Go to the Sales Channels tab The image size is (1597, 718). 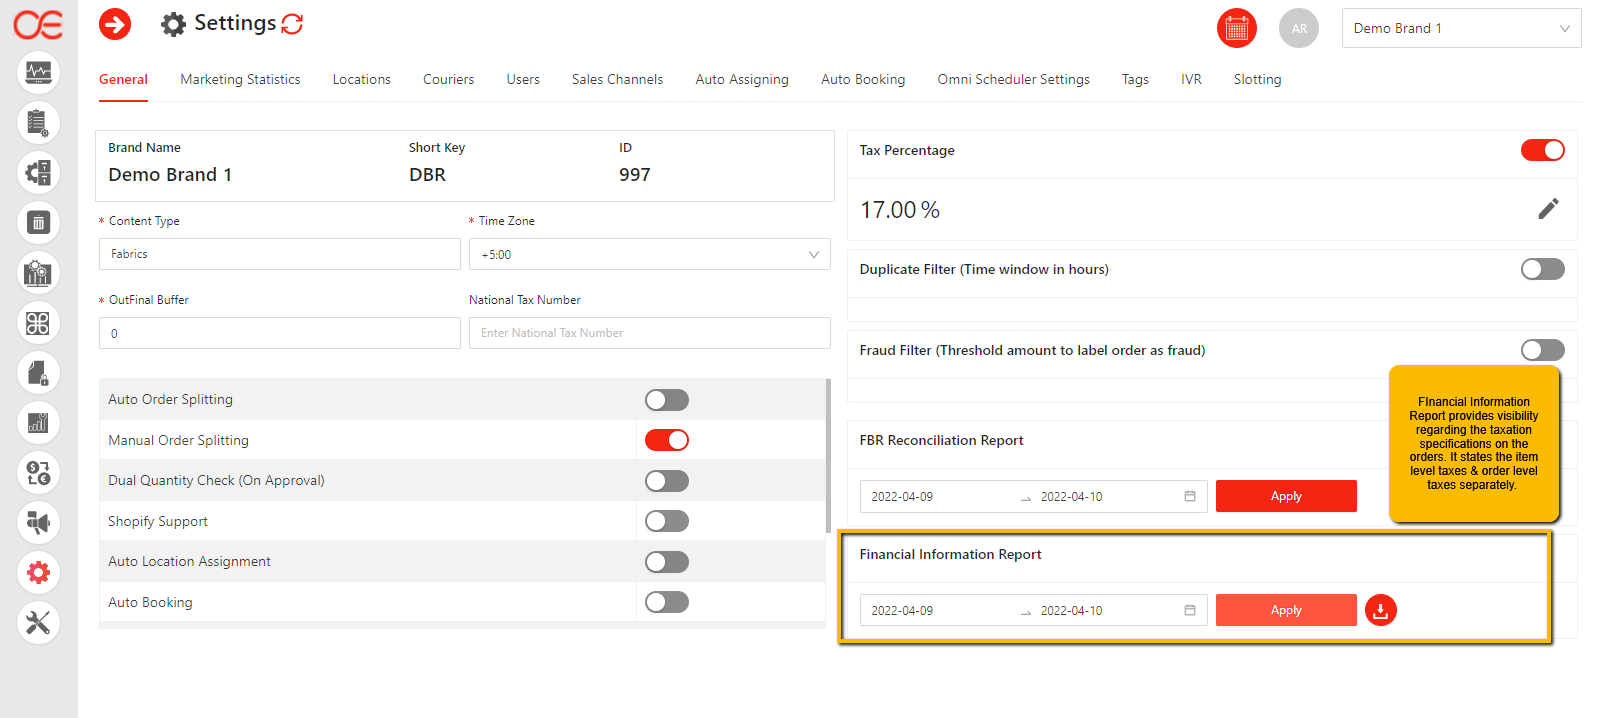pos(617,79)
